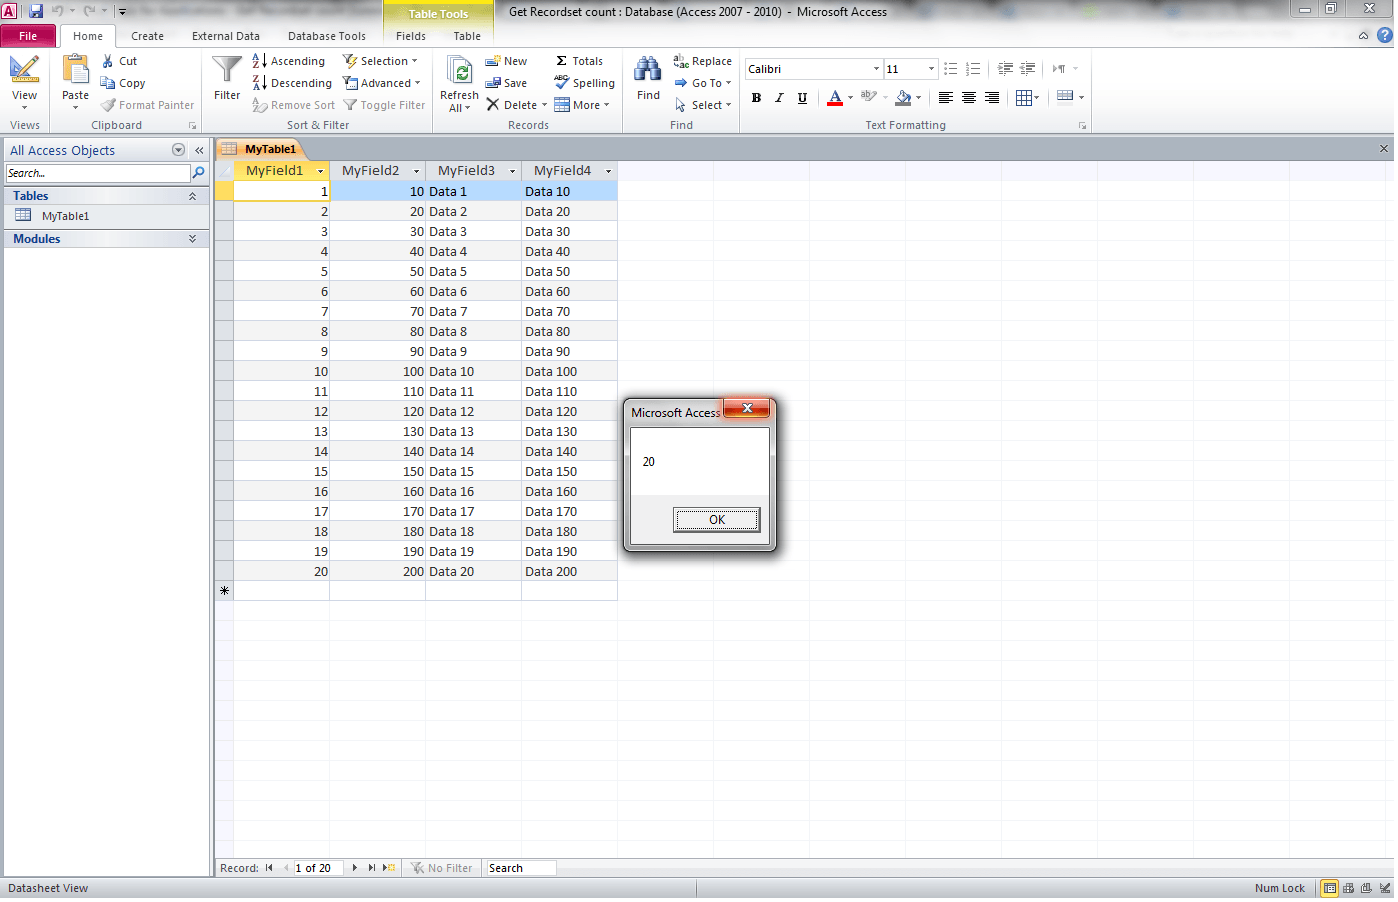Toggle italic formatting
This screenshot has width=1398, height=902.
coord(779,98)
